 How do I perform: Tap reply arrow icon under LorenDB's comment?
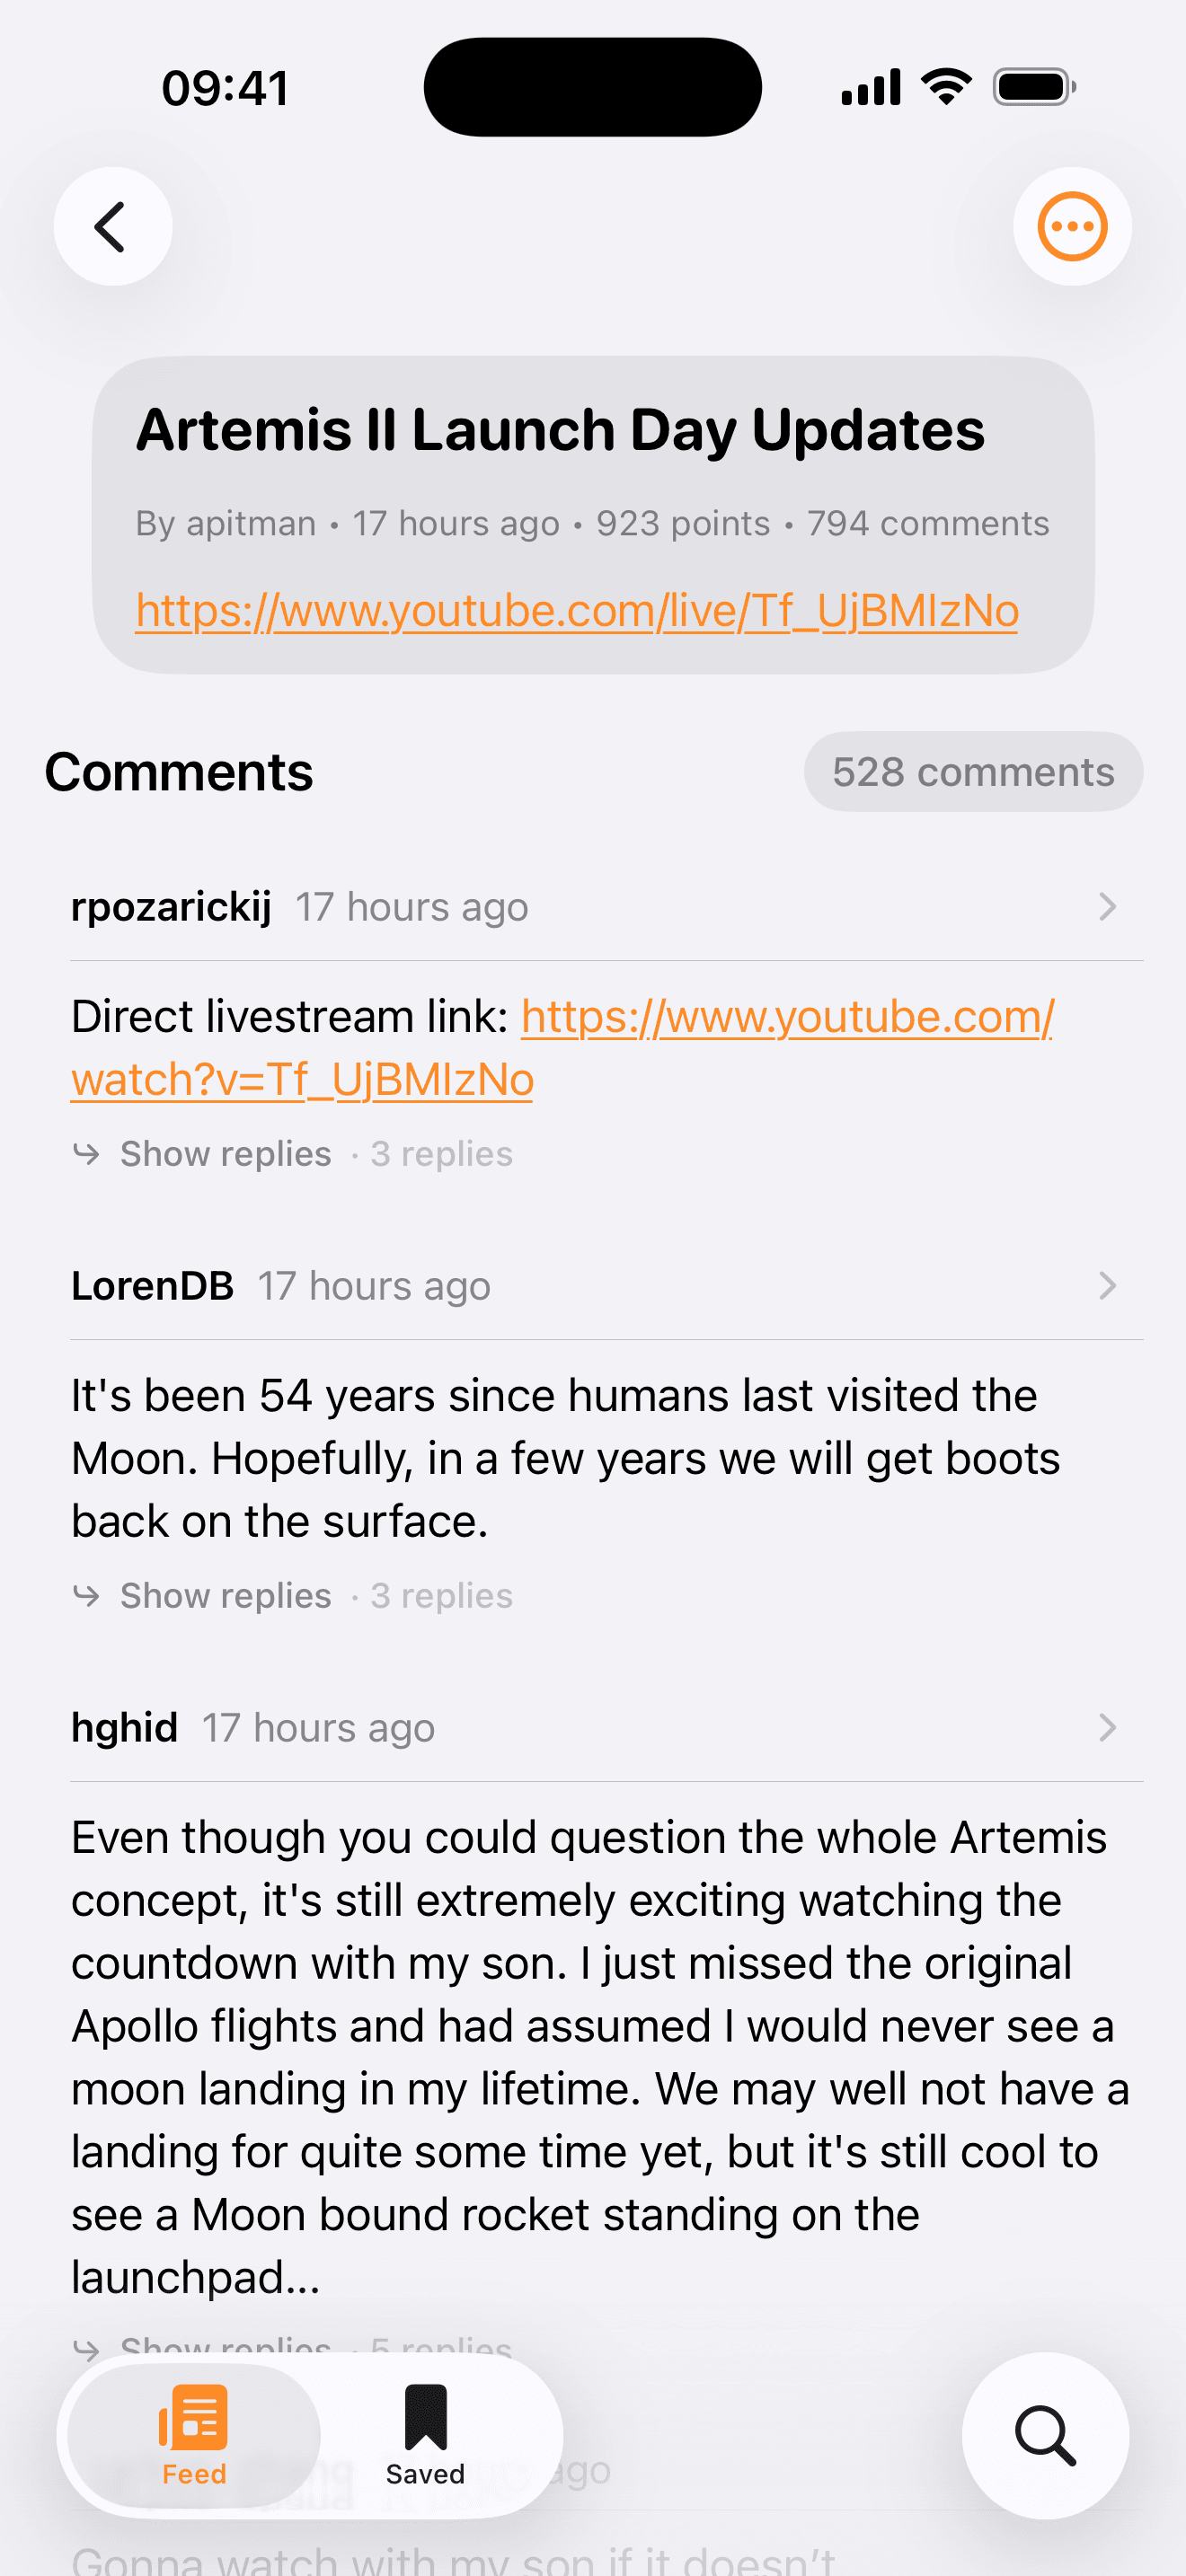point(87,1596)
